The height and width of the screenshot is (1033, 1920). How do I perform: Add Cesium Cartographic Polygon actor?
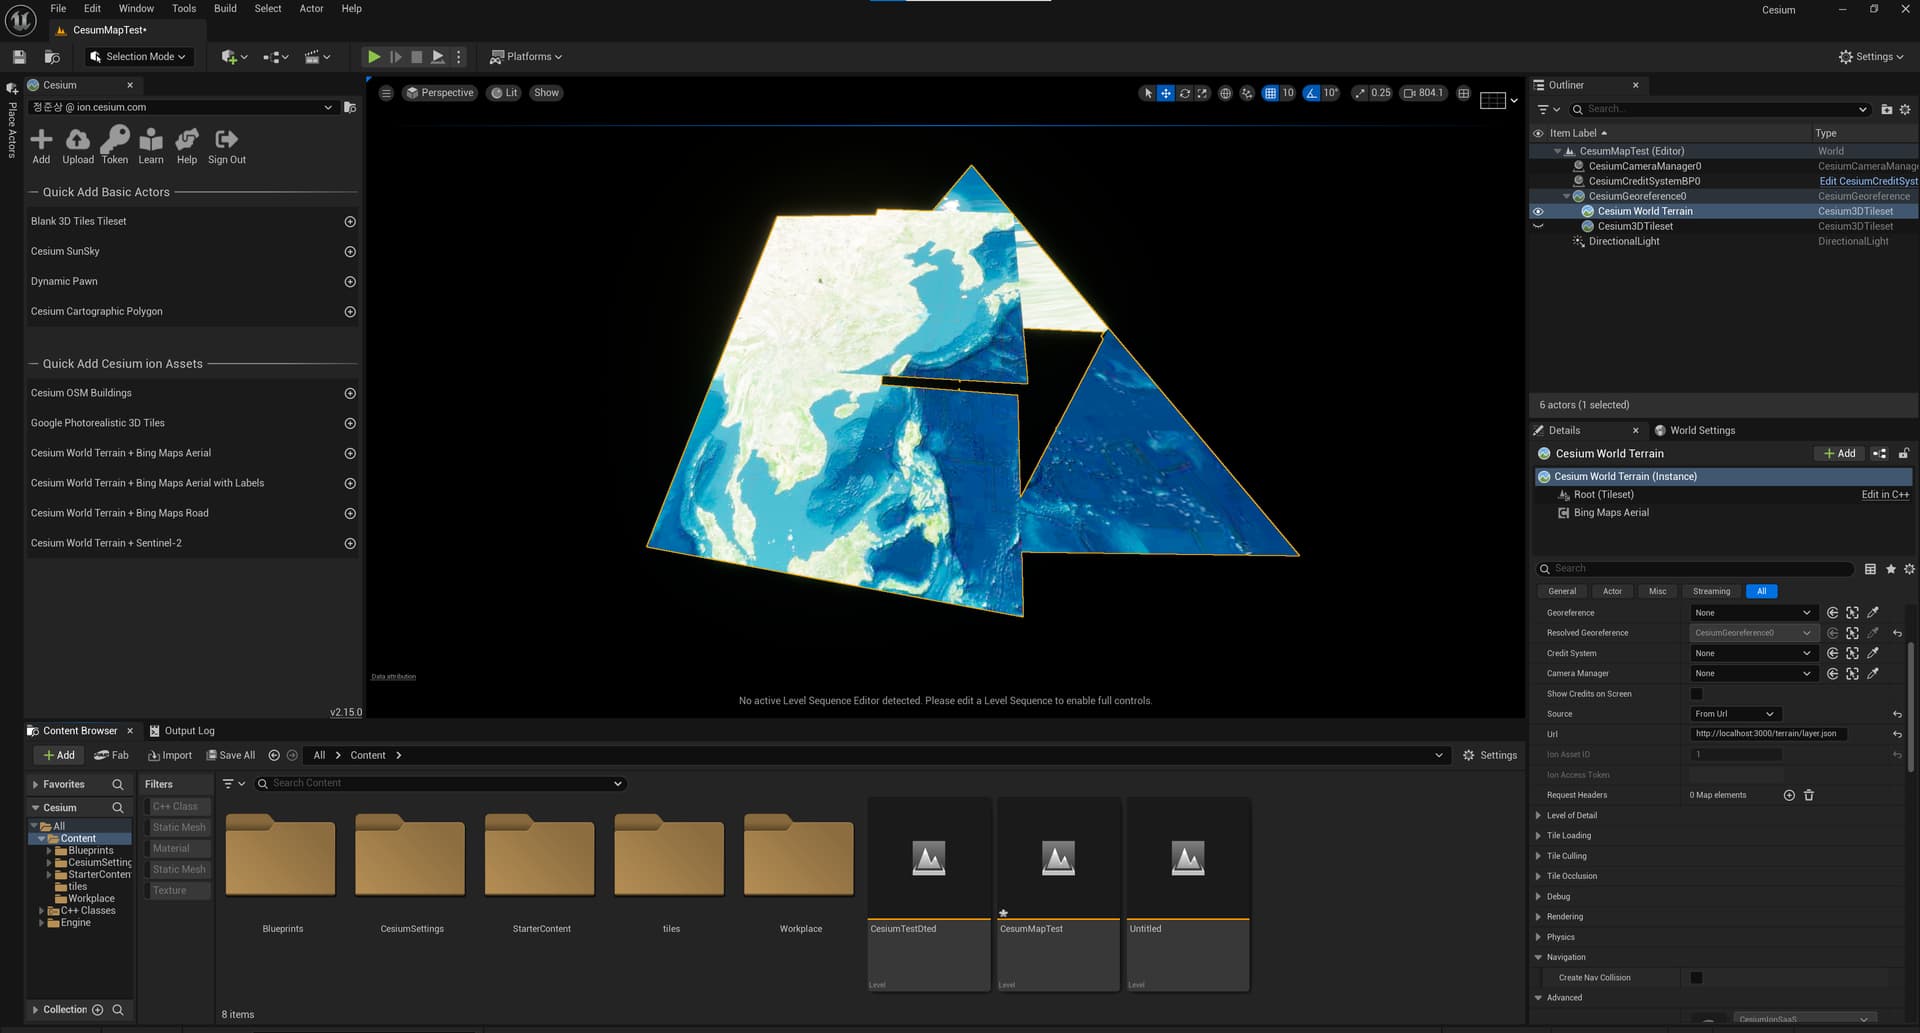[x=350, y=312]
